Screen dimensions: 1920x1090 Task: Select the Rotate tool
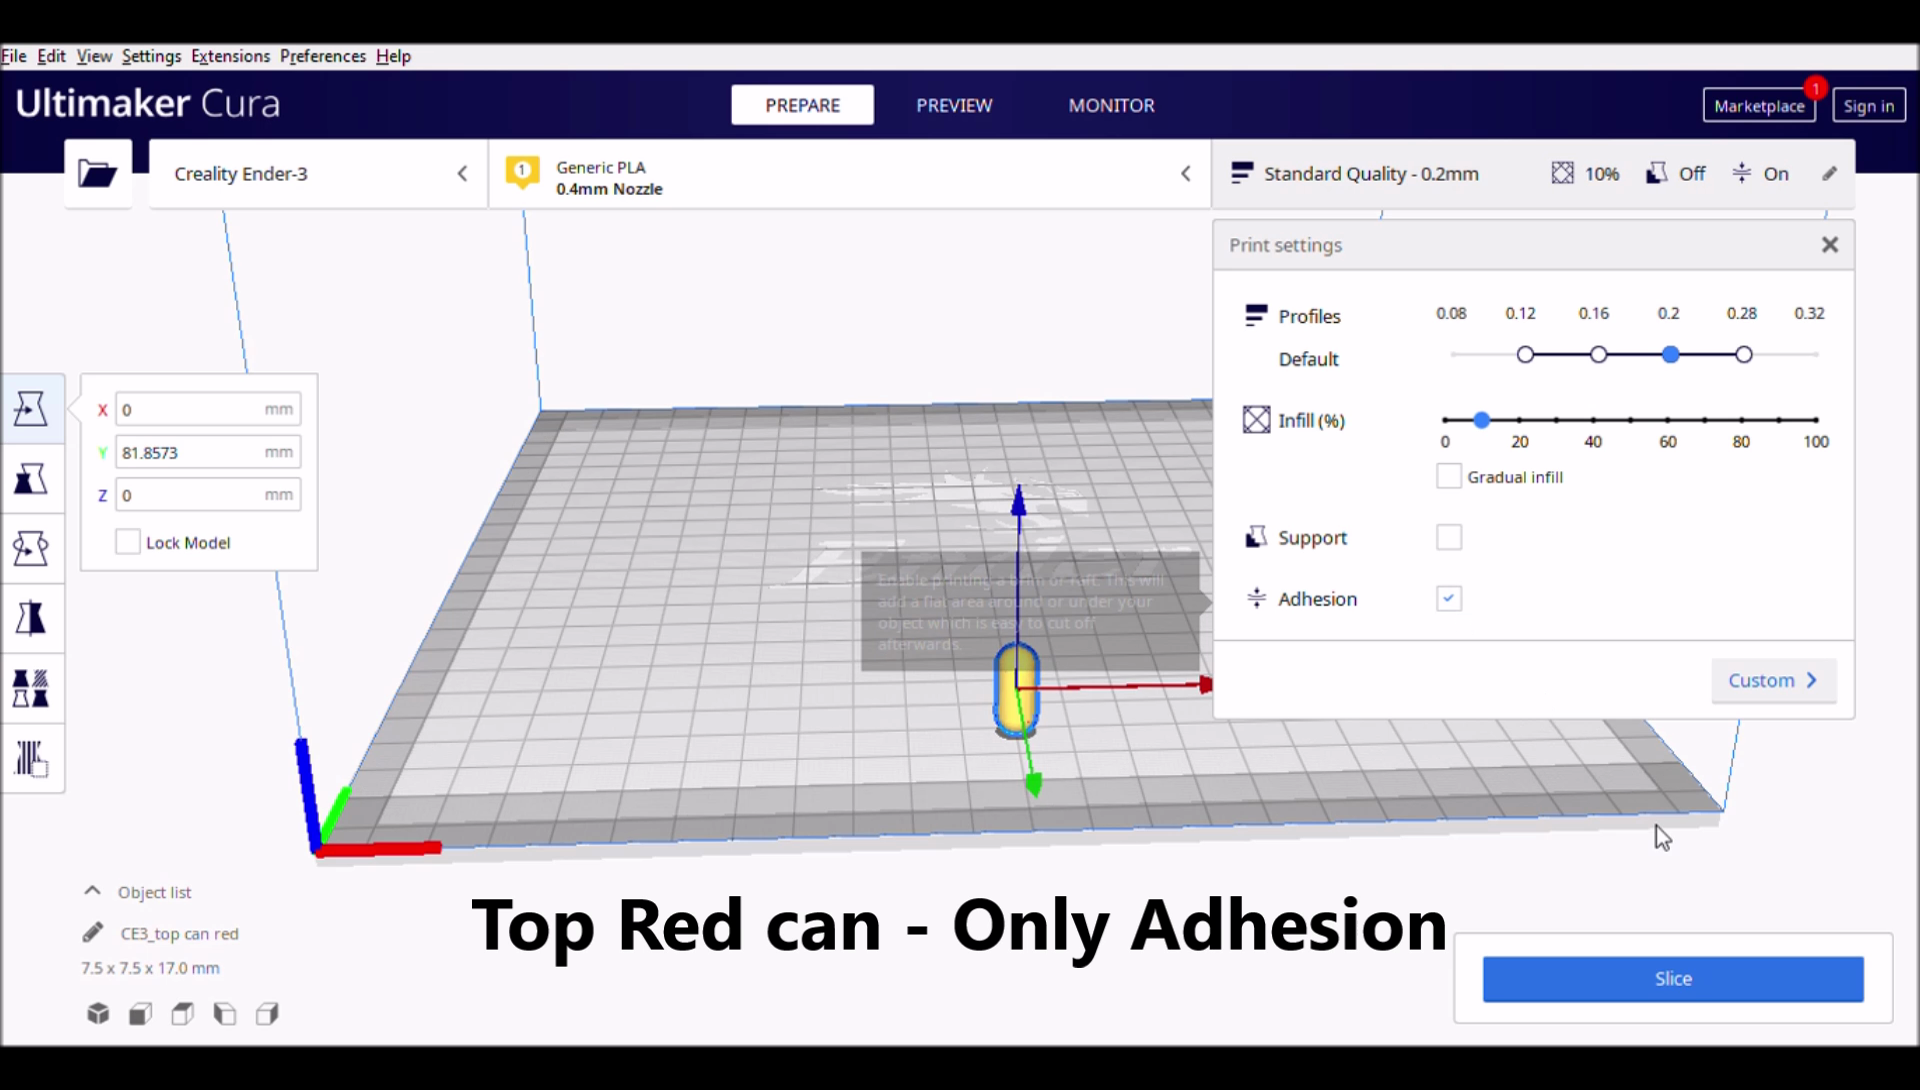31,549
